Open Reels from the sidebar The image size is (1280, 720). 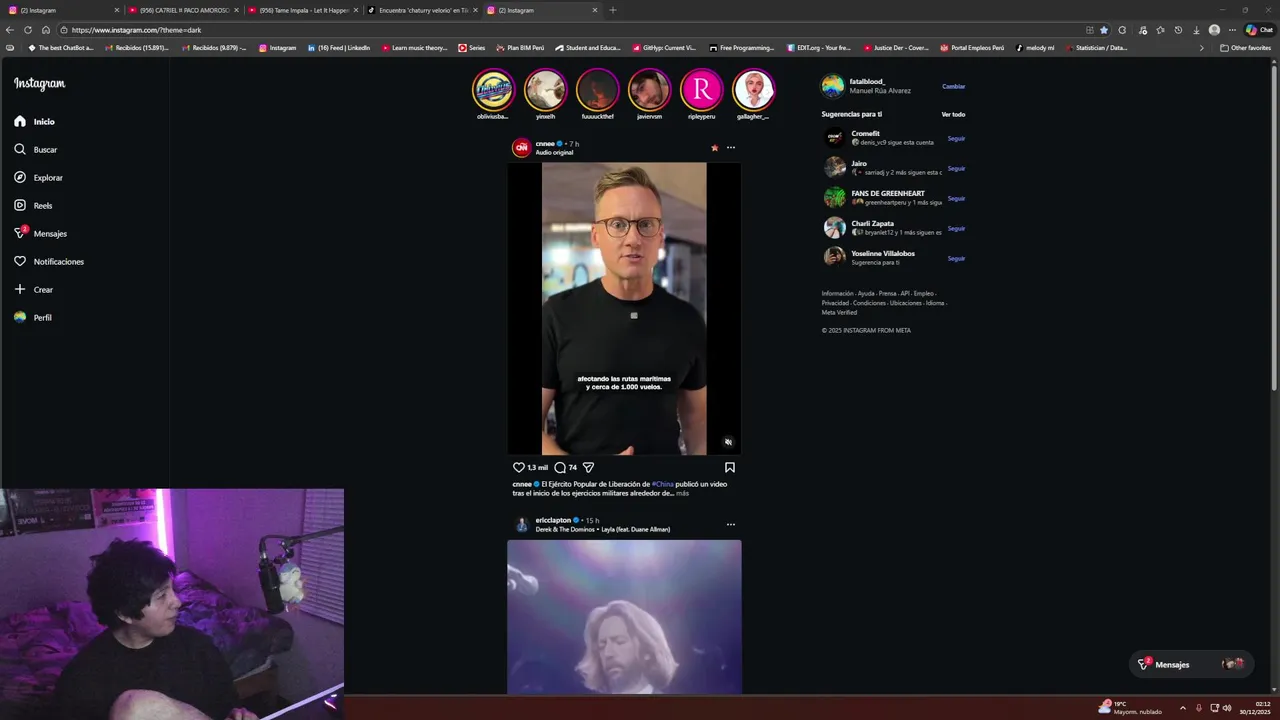coord(33,205)
